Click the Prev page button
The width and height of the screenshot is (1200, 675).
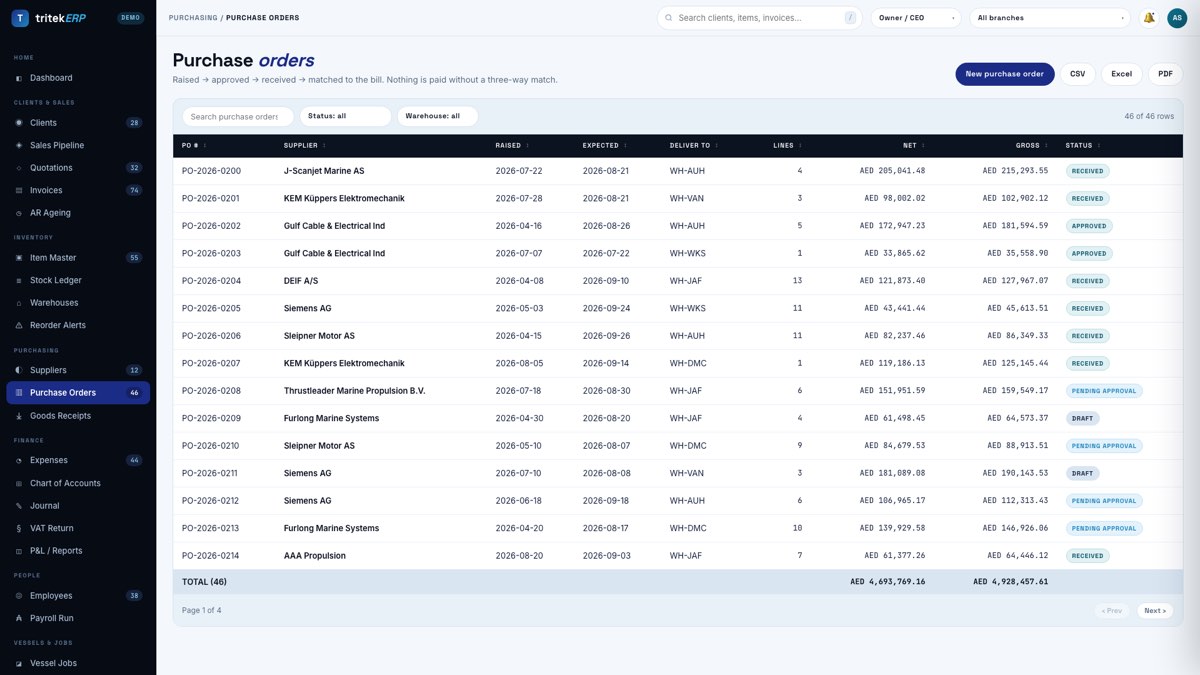(x=1112, y=610)
